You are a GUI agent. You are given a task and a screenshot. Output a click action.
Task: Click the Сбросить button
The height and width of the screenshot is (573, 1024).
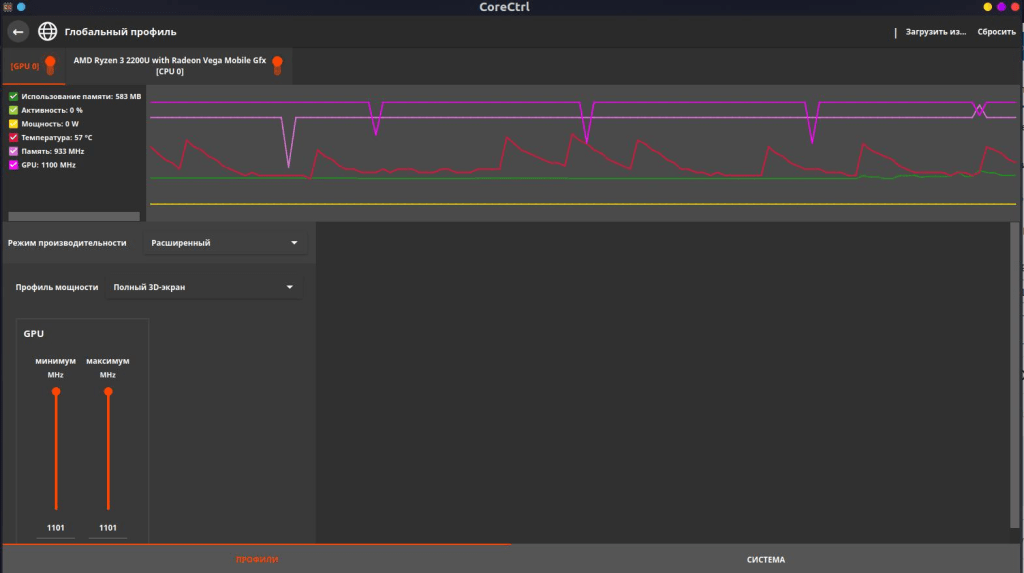[996, 32]
